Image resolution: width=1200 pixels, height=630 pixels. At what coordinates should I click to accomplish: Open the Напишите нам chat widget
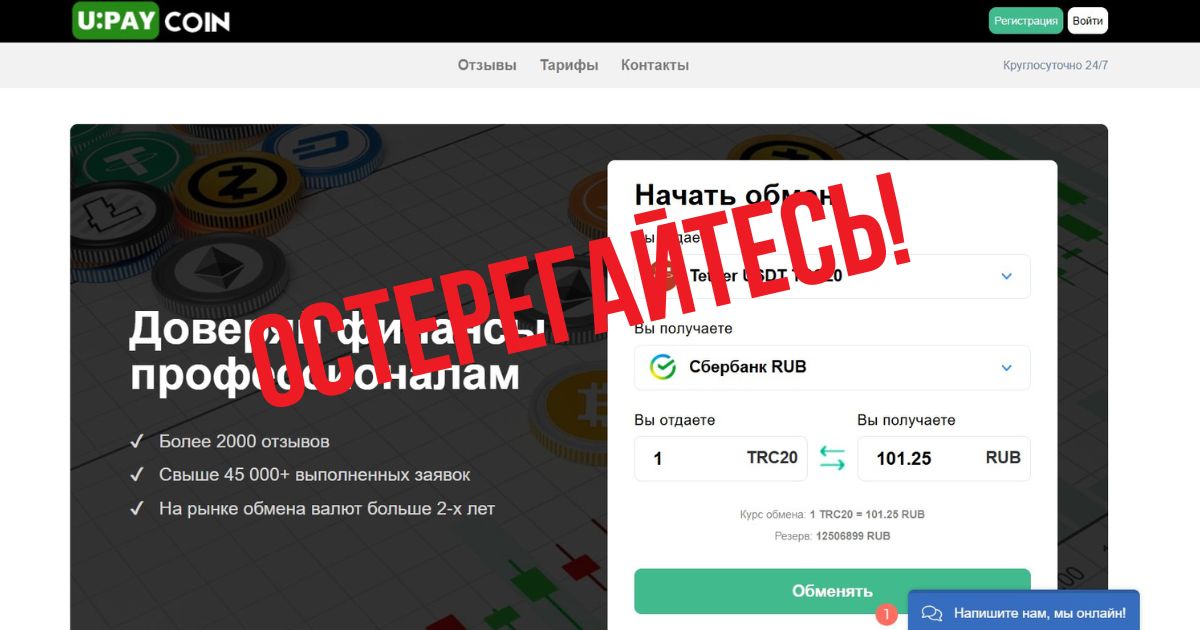pos(1024,612)
